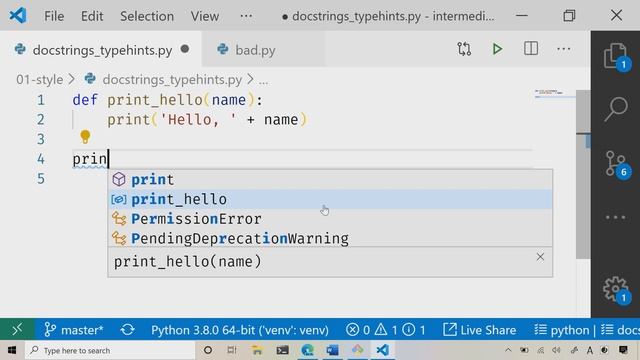Open File Explorer from taskbar

click(x=257, y=350)
